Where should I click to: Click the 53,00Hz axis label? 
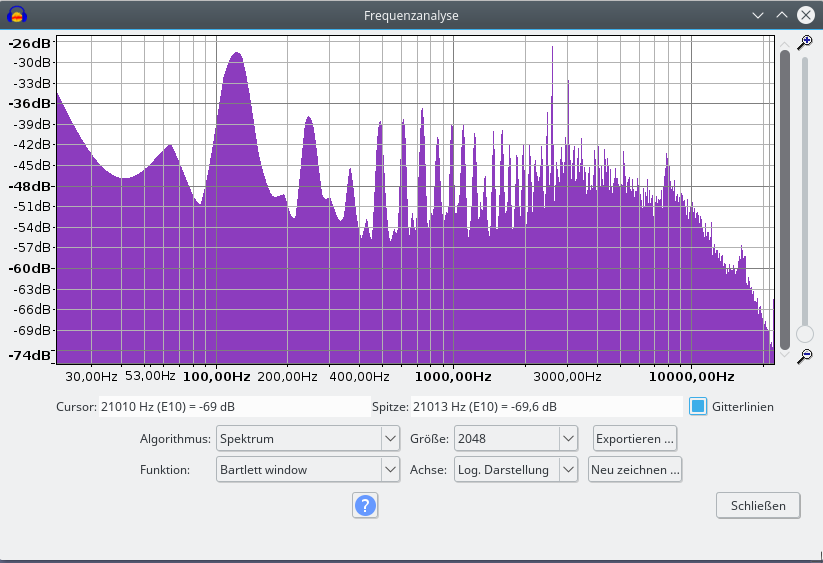150,376
